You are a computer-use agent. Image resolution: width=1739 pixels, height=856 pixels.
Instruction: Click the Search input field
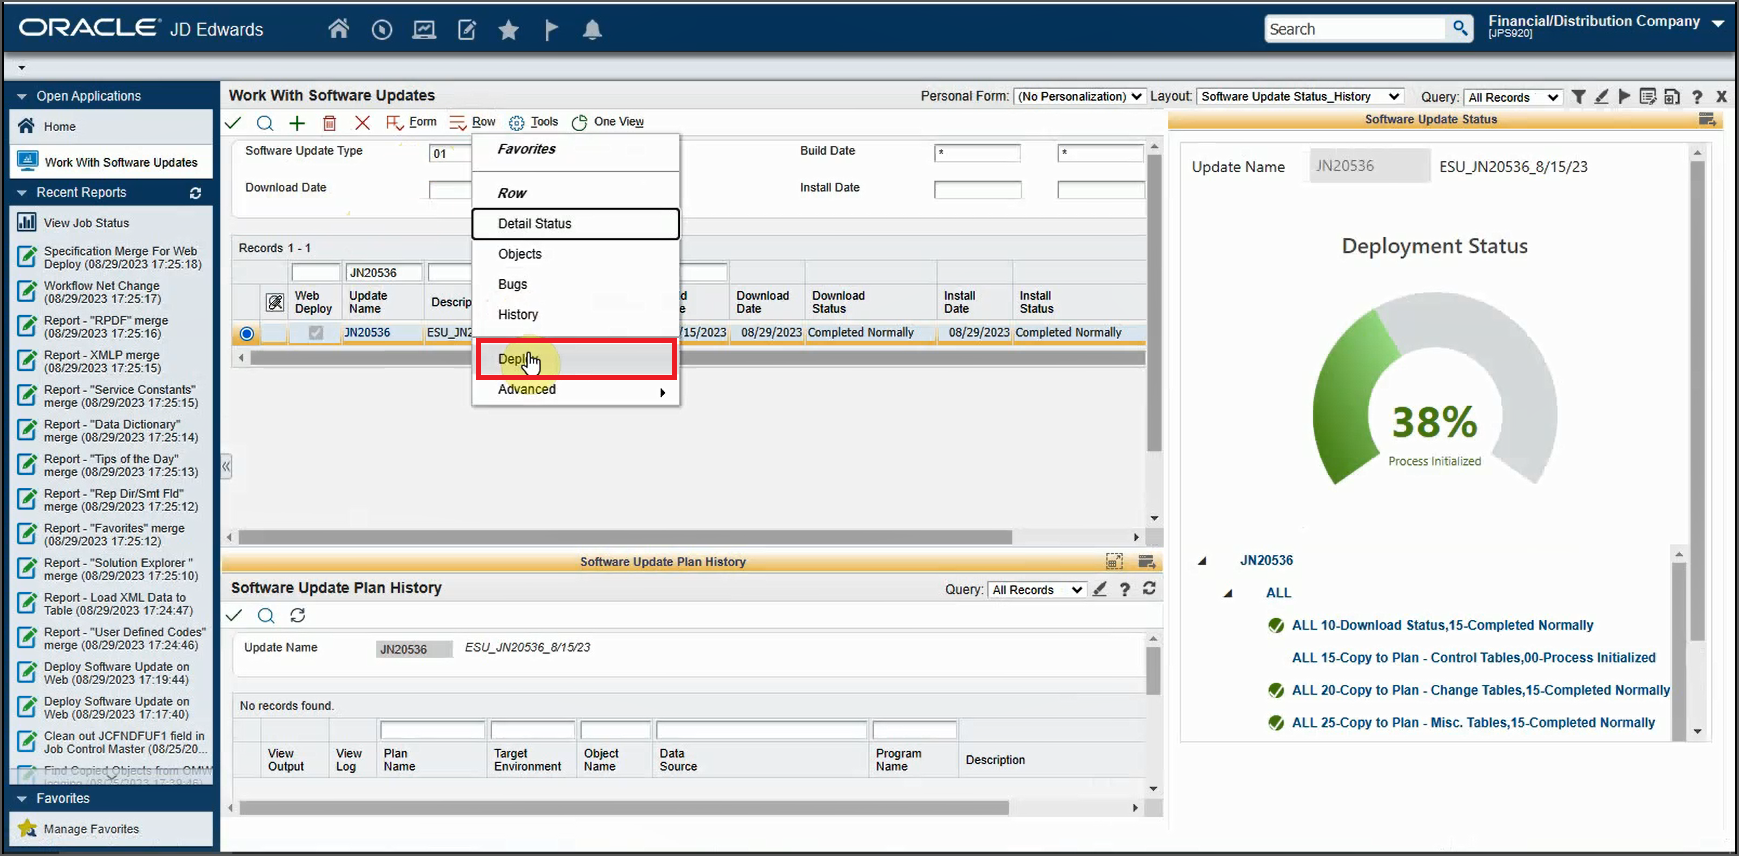click(x=1355, y=29)
